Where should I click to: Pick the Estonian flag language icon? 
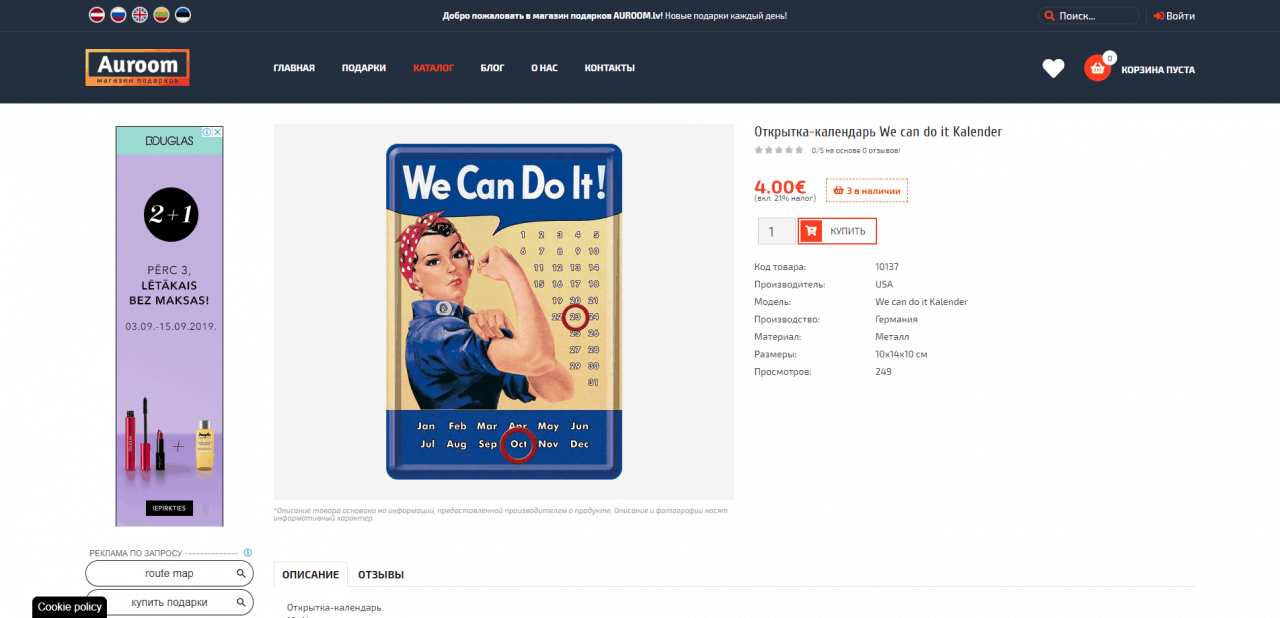(x=183, y=15)
